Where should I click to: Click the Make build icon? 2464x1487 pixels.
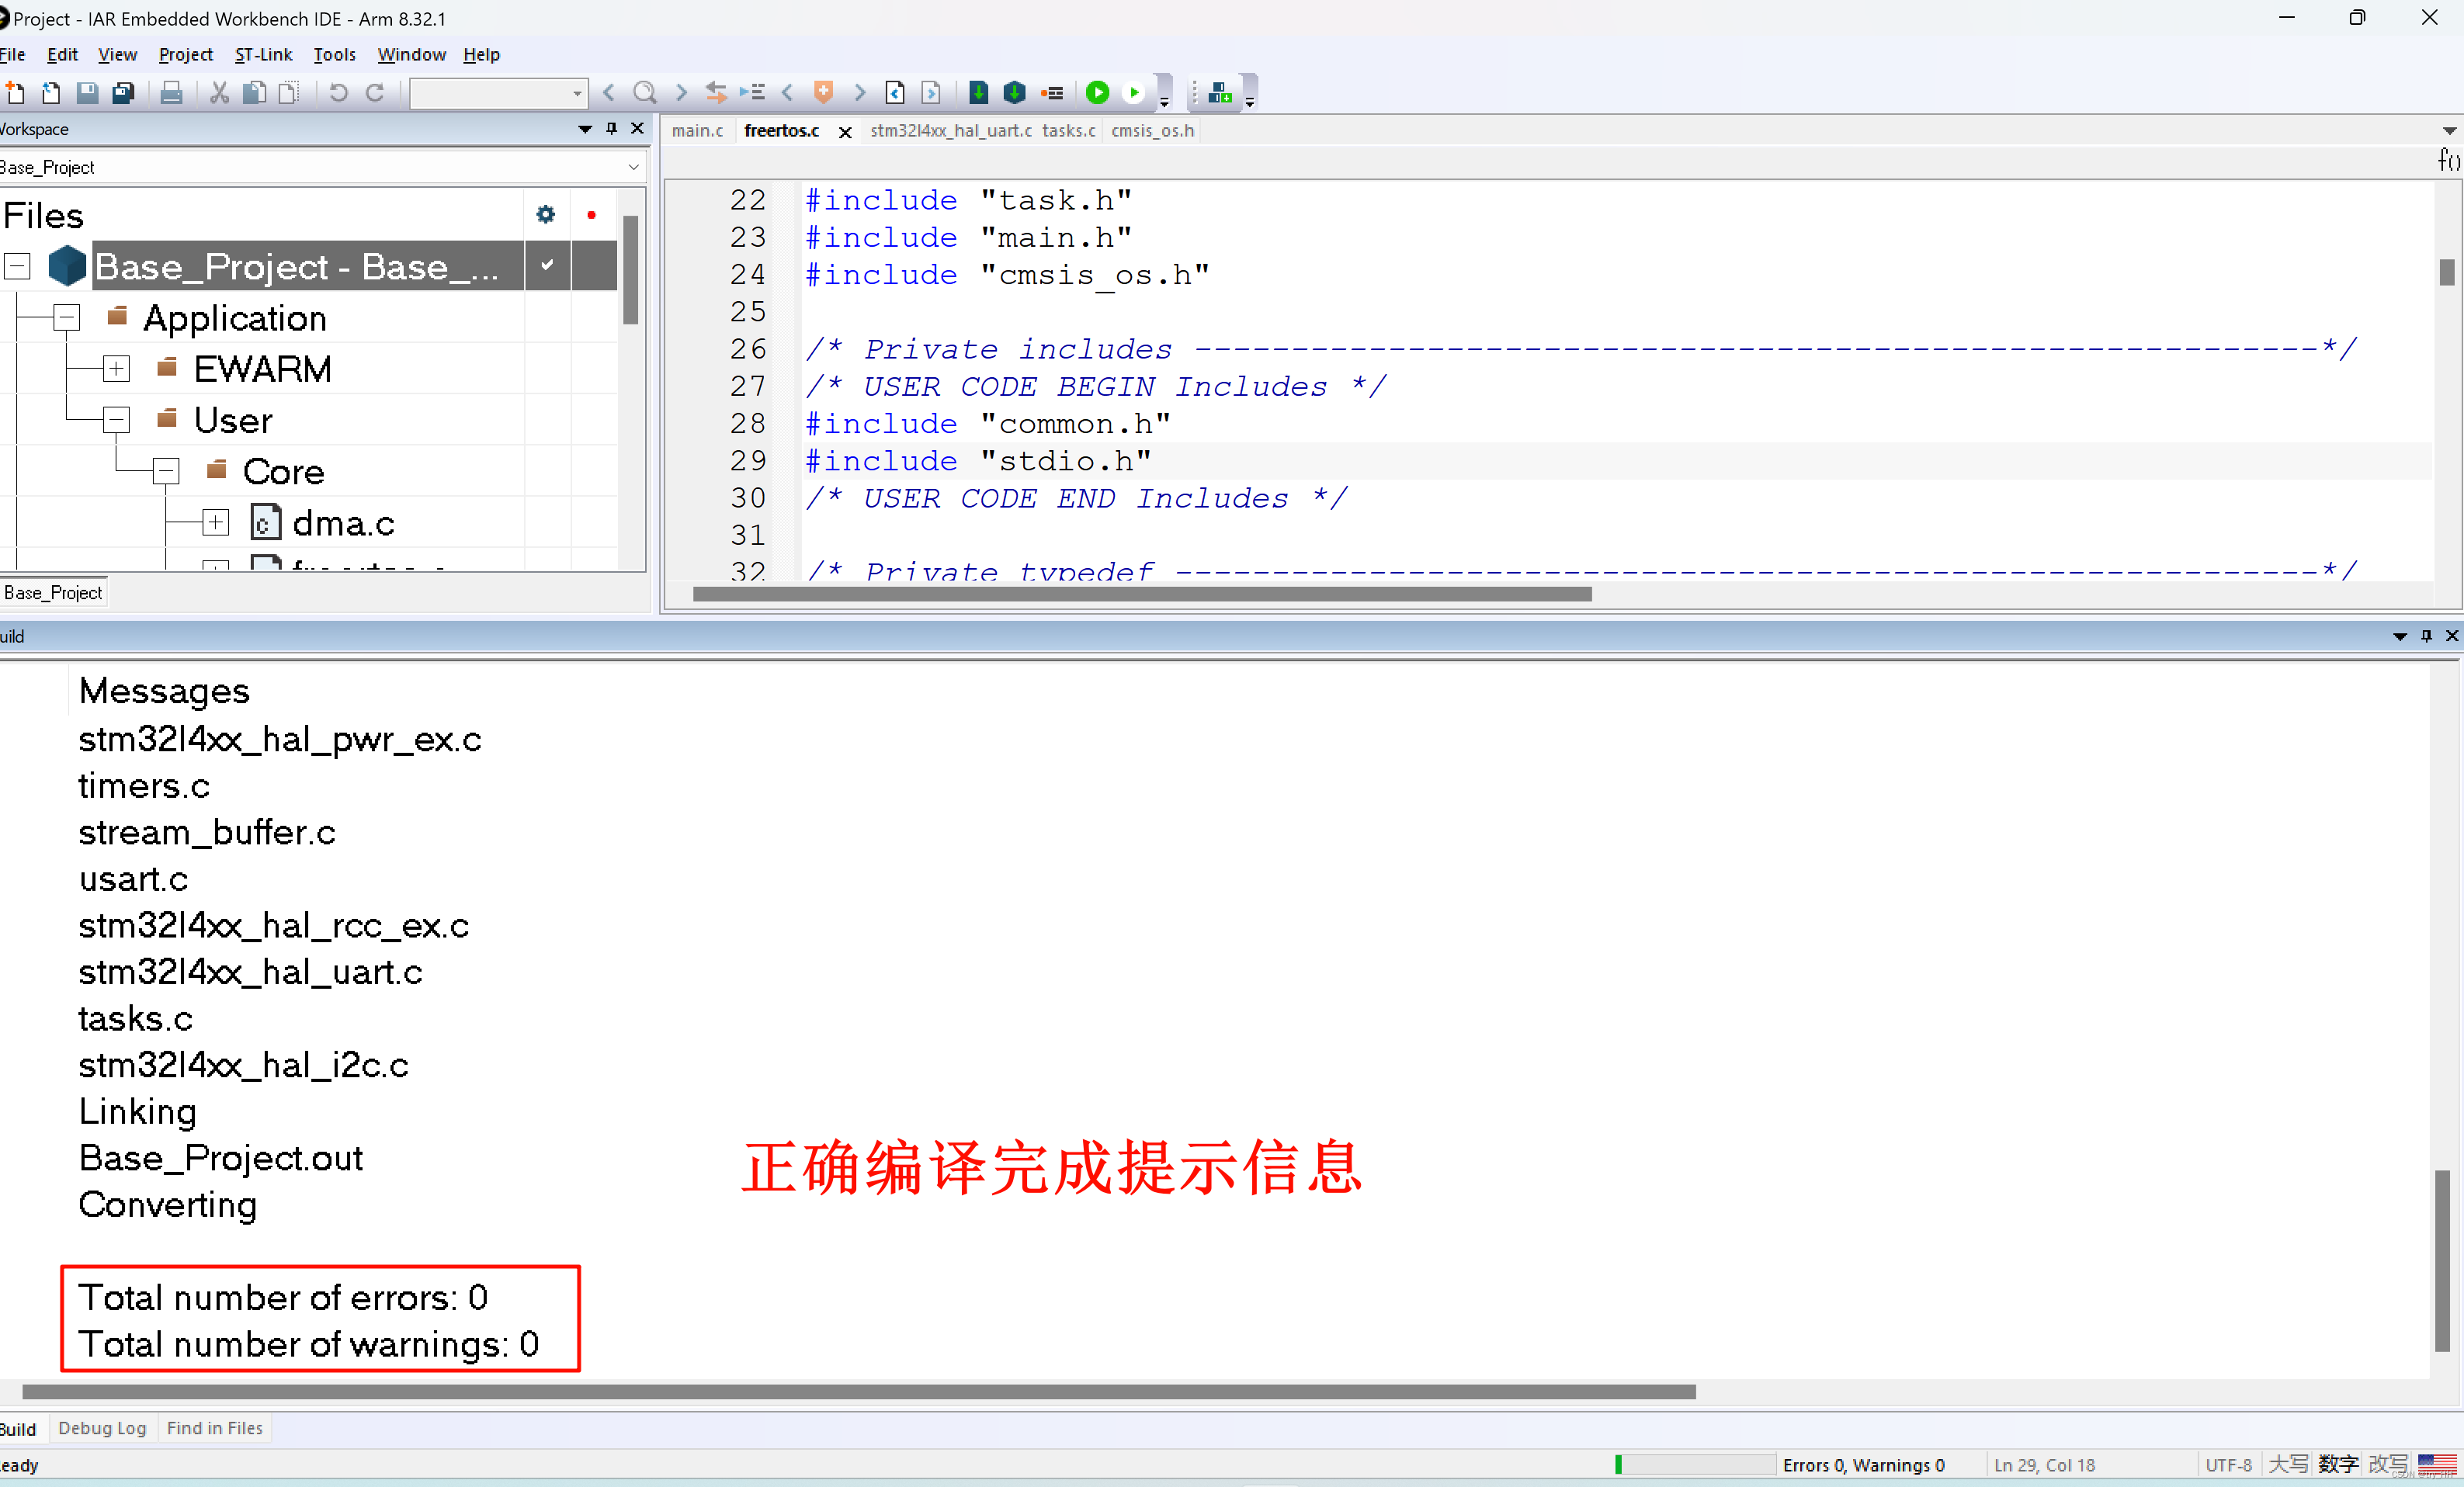tap(1015, 93)
